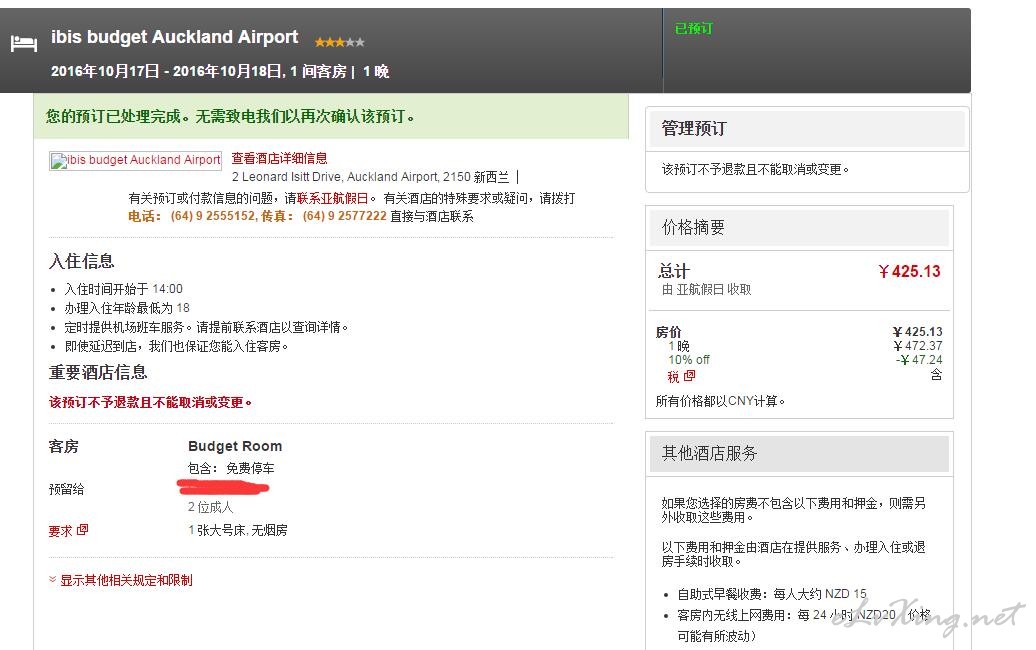Click the 1 晚 price ¥472.37
Viewport: 1036px width, 650px height.
[x=918, y=345]
